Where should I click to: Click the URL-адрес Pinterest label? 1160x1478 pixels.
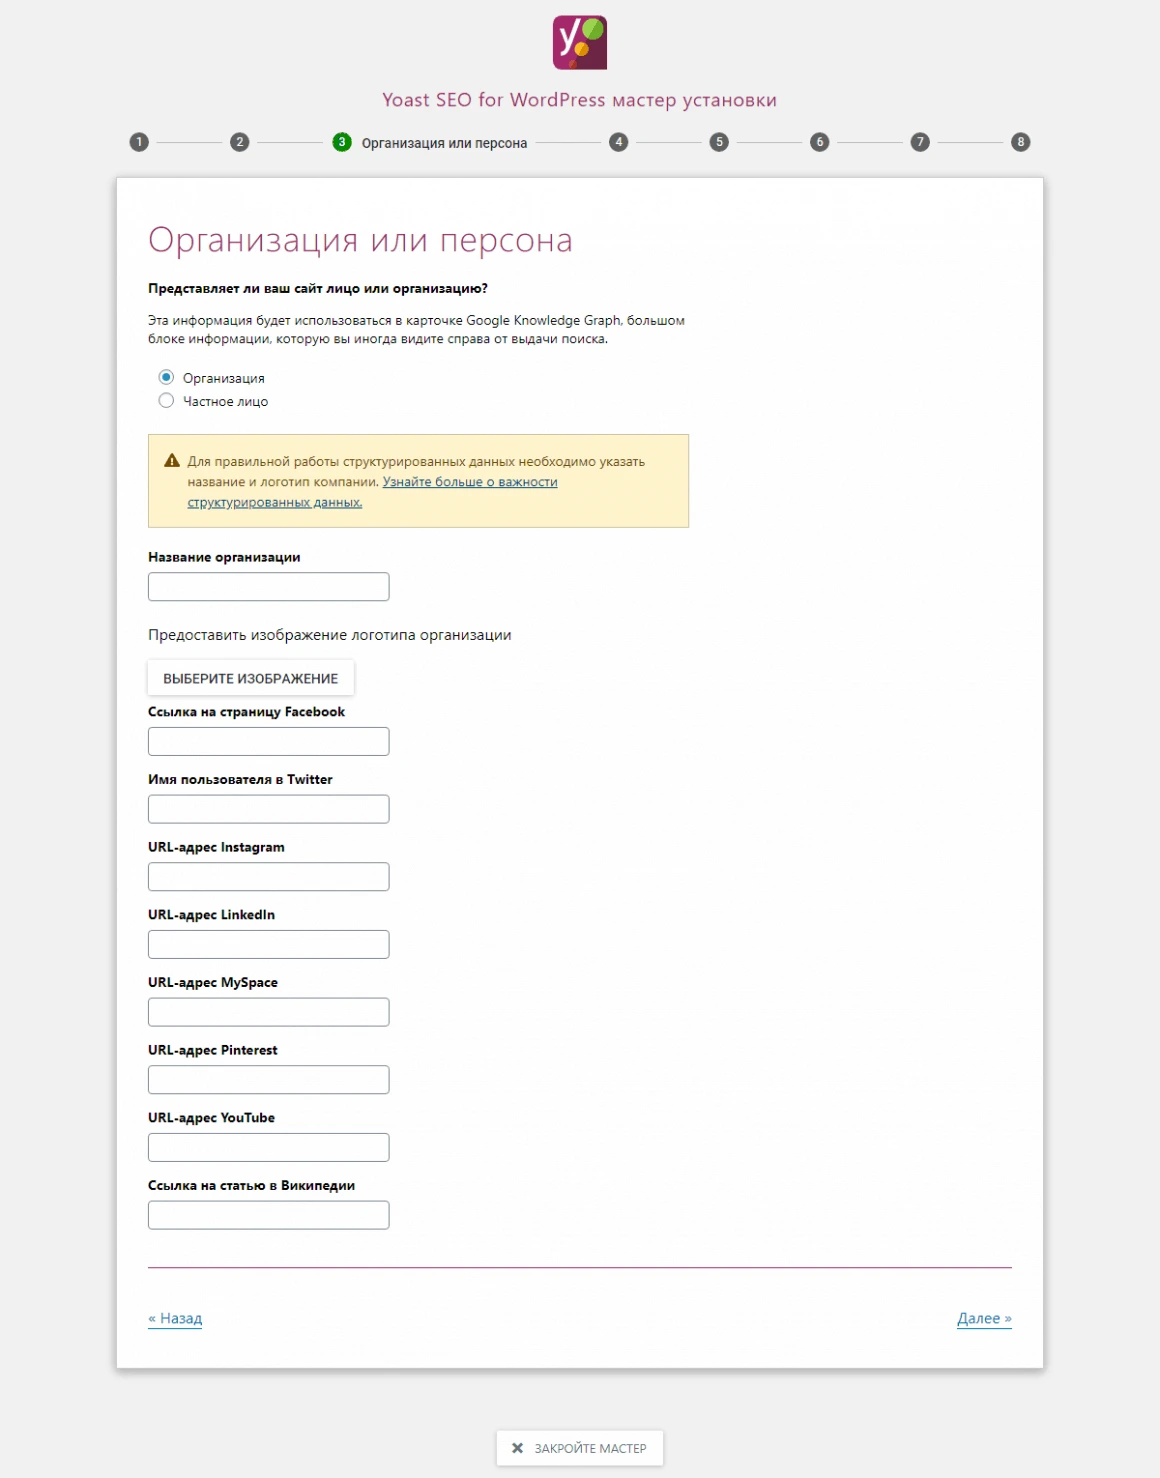pos(213,1050)
